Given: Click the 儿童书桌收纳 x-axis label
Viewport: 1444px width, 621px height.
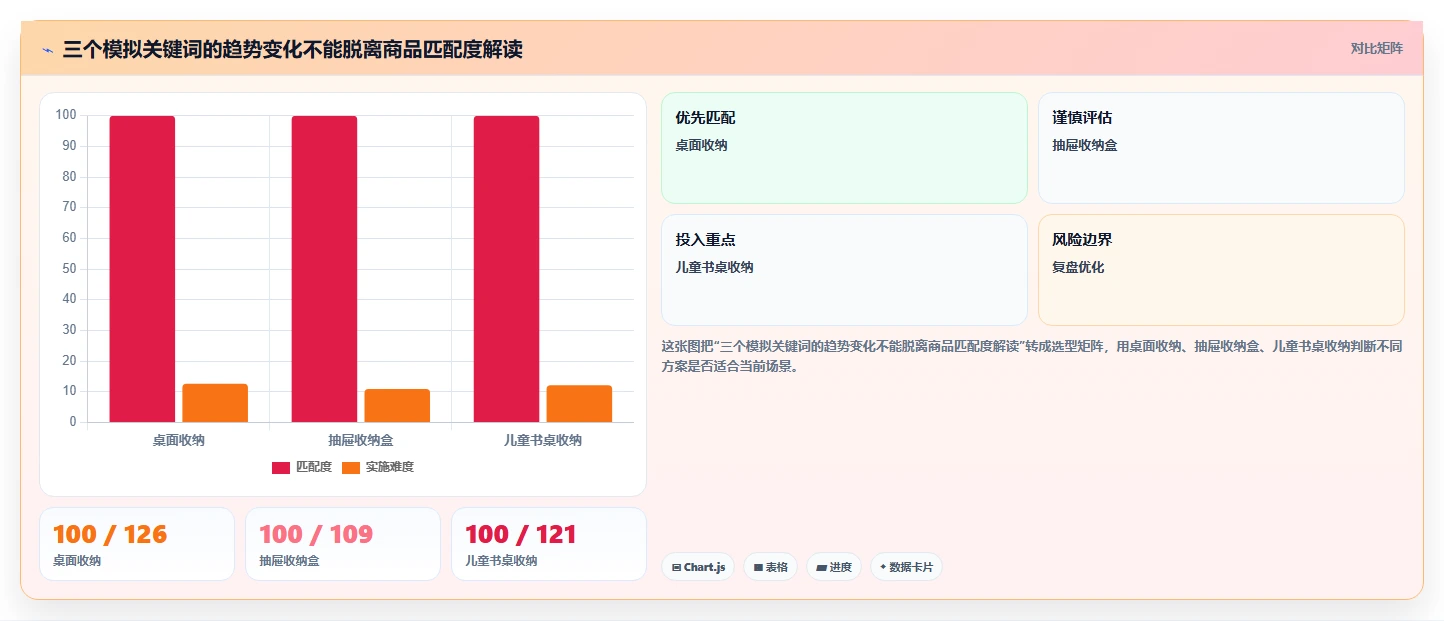Looking at the screenshot, I should (x=543, y=440).
